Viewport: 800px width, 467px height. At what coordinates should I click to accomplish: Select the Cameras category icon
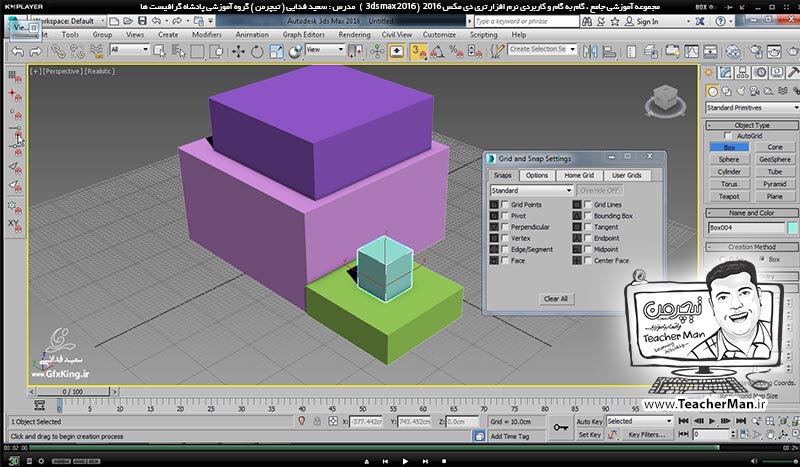[x=755, y=91]
